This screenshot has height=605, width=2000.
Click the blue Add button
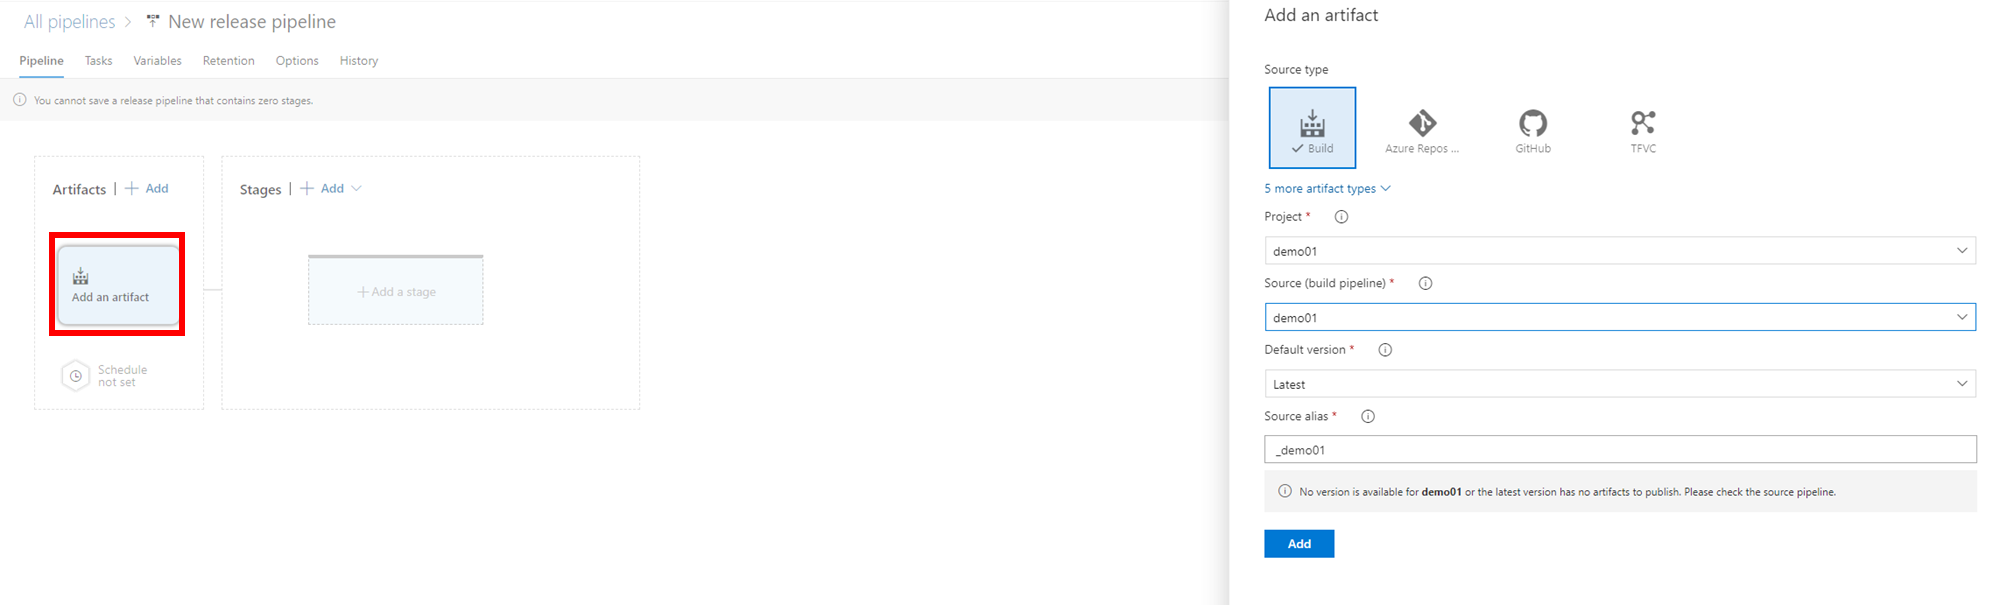(1299, 544)
